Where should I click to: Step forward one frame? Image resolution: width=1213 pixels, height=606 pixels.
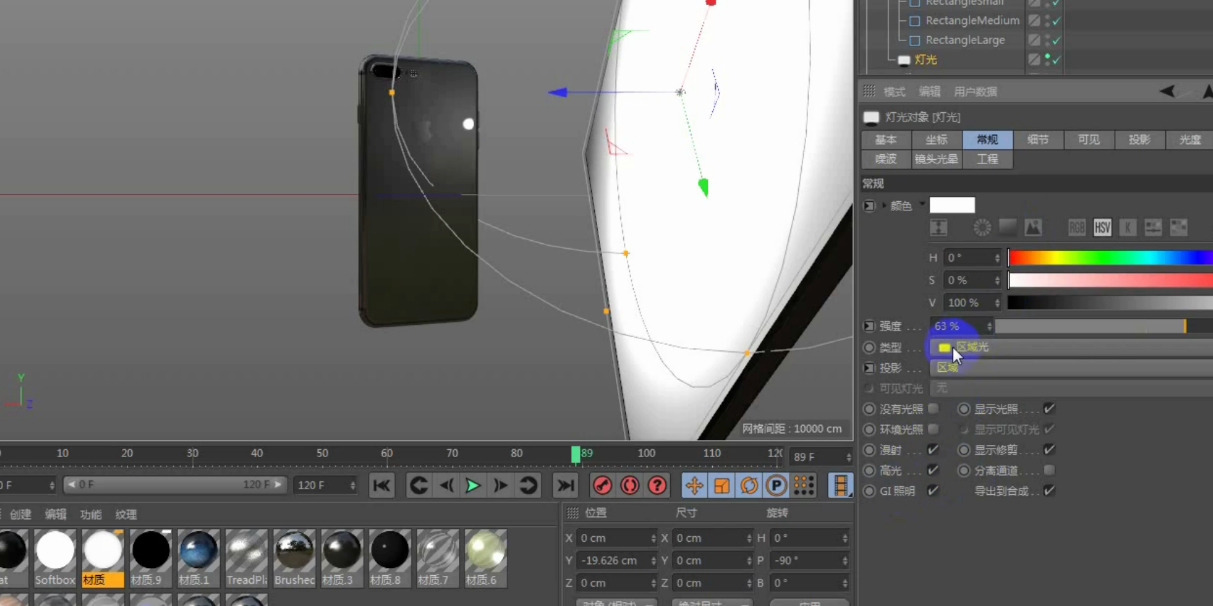[500, 485]
